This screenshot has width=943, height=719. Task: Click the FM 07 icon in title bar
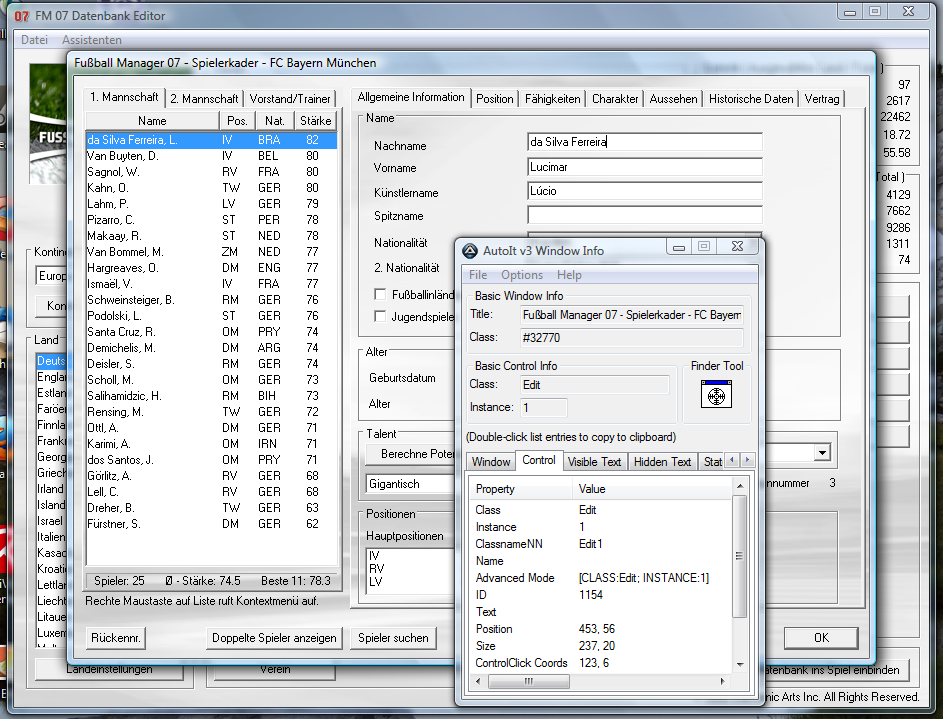(x=21, y=16)
